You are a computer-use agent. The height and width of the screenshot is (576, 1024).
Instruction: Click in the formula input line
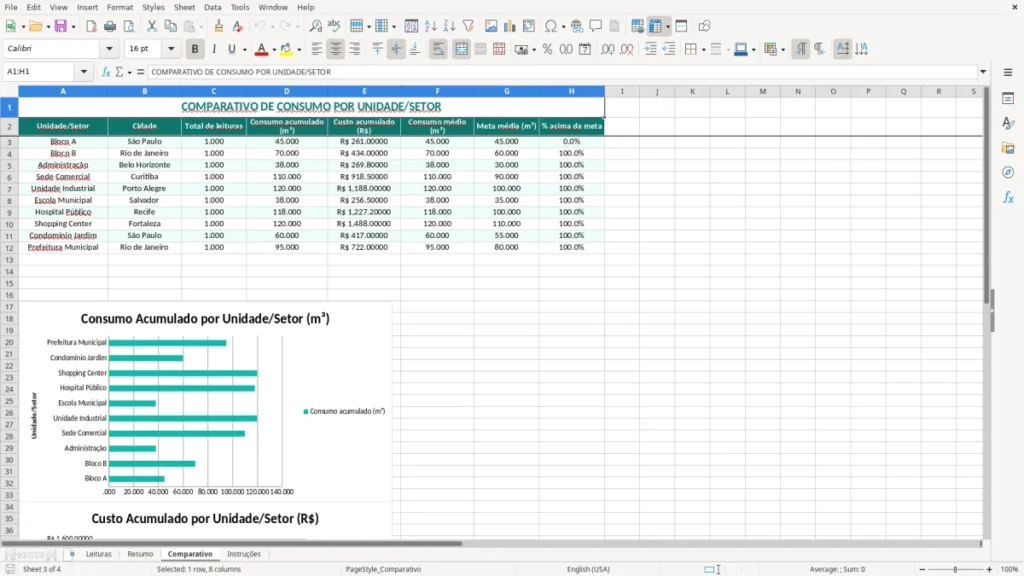pos(562,72)
